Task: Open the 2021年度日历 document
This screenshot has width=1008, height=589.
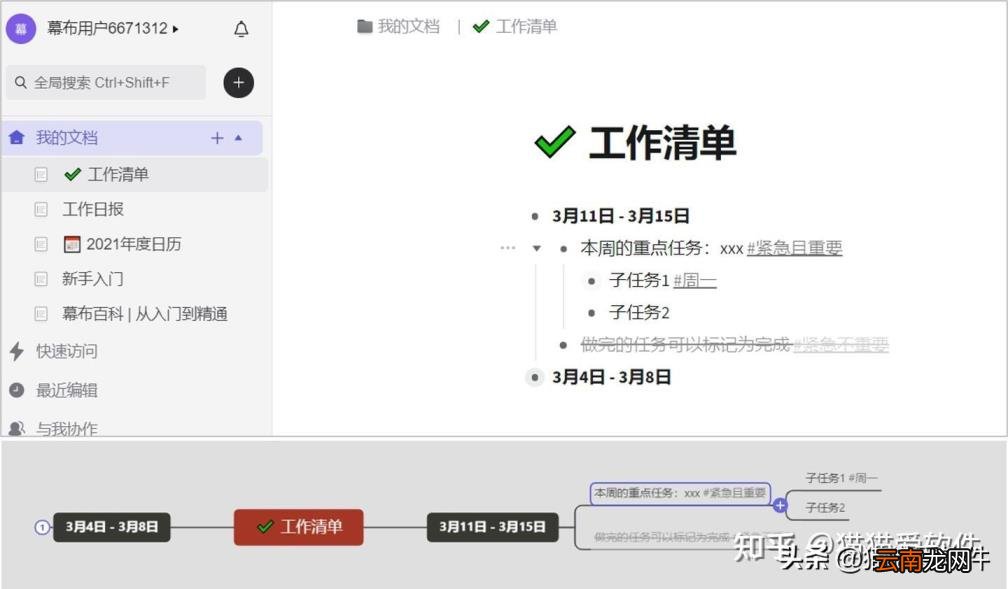Action: tap(134, 244)
